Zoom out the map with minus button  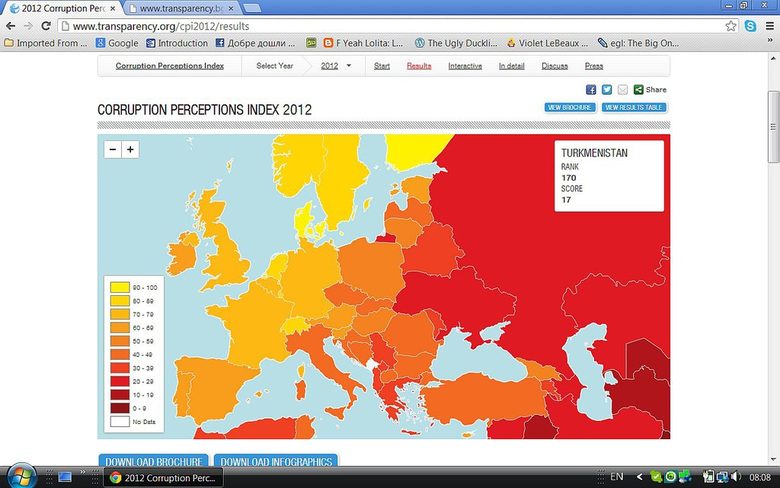pyautogui.click(x=113, y=149)
